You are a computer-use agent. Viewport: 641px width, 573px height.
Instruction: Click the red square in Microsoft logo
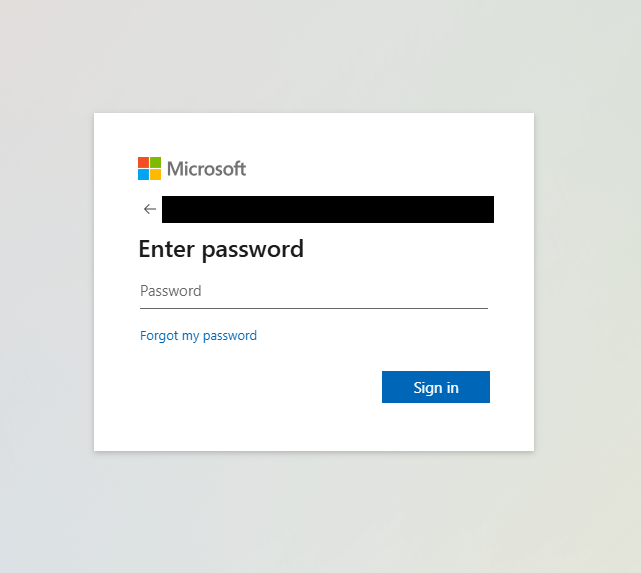143,162
